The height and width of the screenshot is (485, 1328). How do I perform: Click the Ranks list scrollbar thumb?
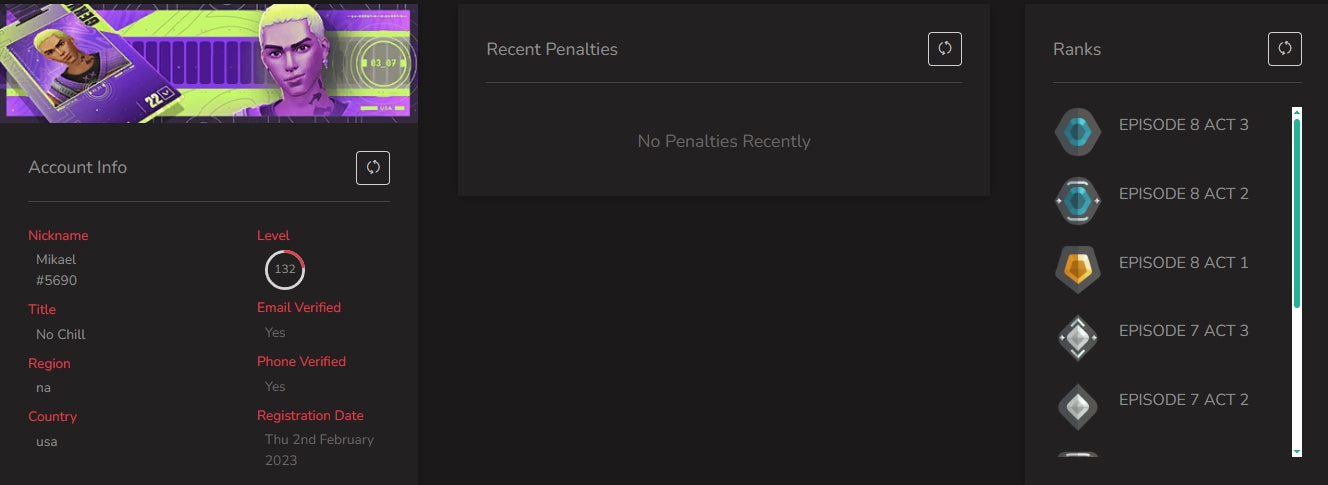click(x=1297, y=213)
